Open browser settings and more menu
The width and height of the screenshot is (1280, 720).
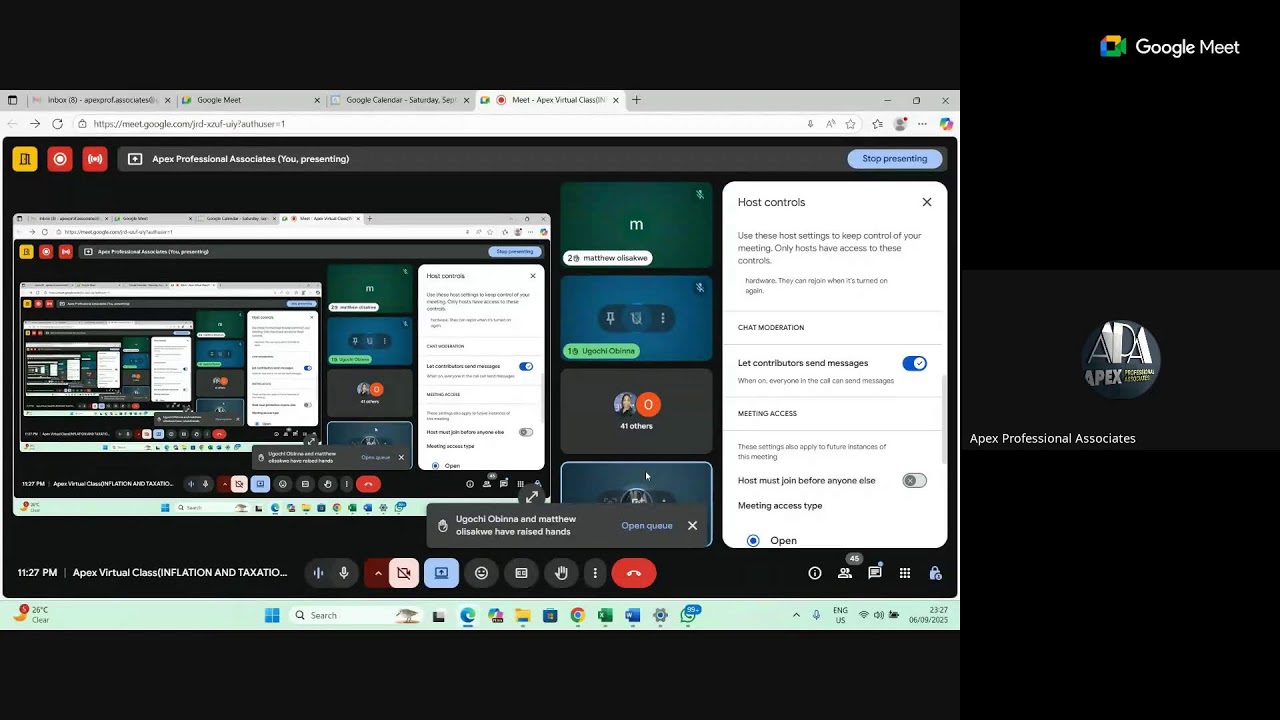(x=923, y=124)
